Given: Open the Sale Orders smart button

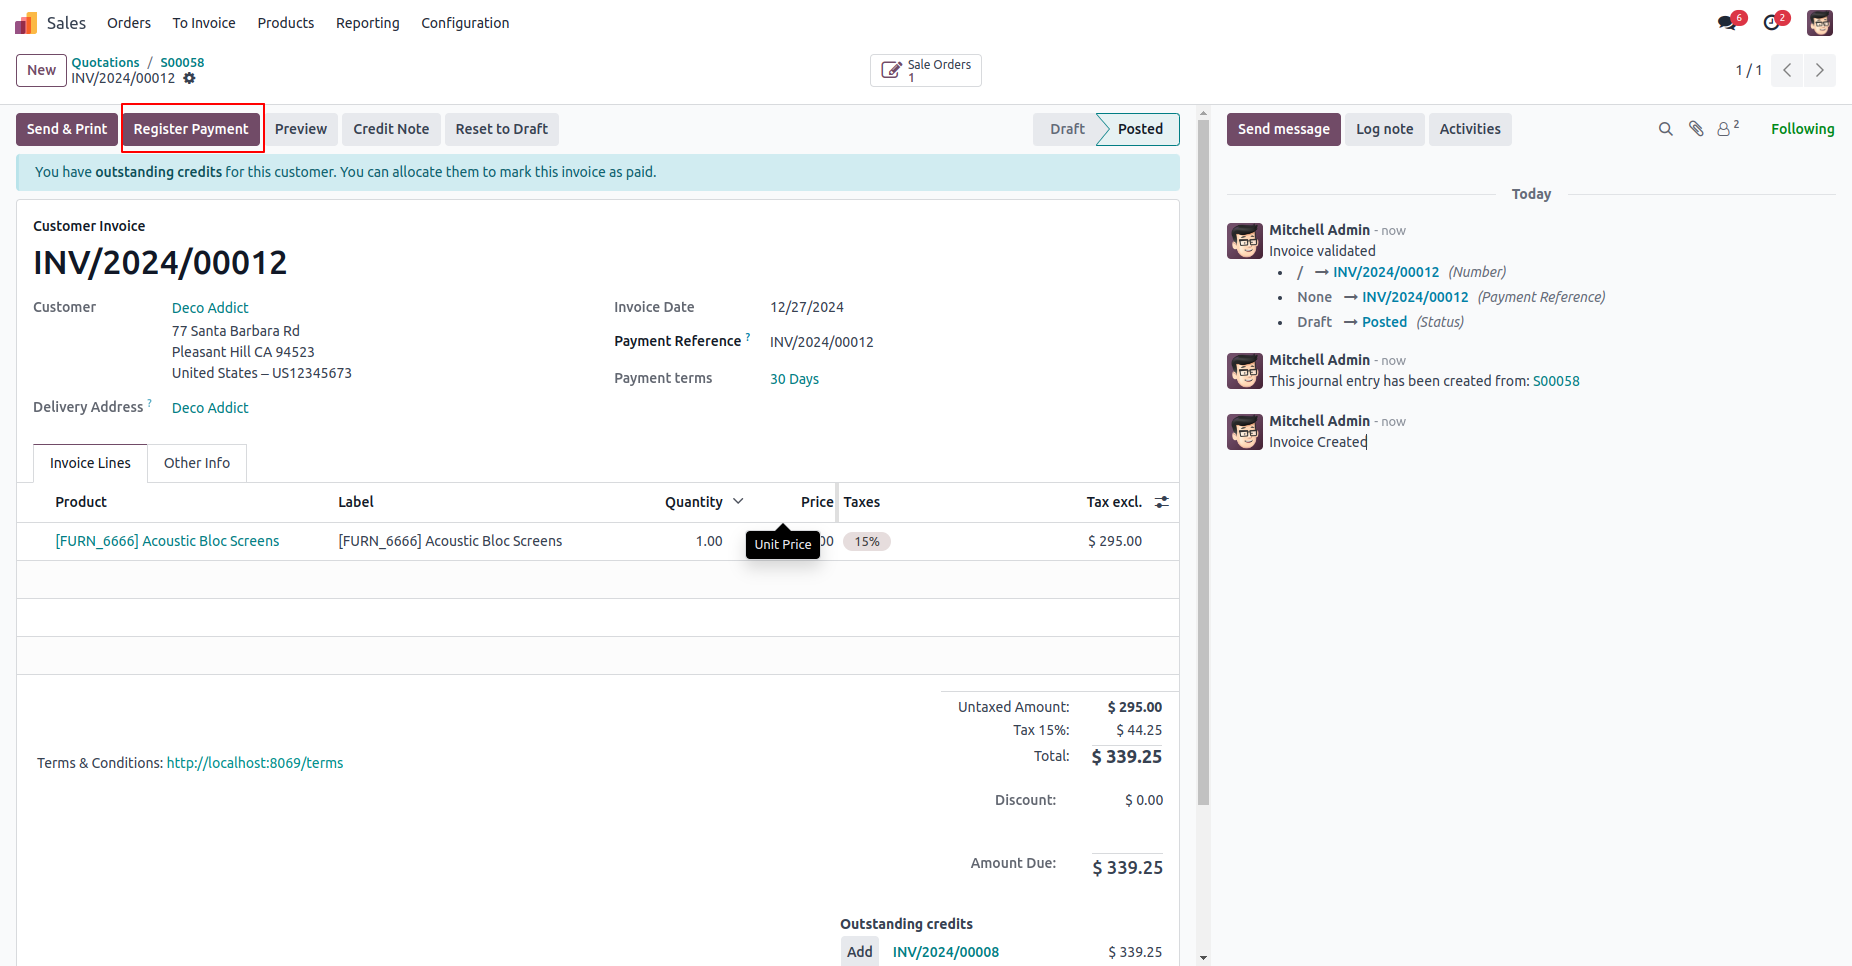Looking at the screenshot, I should pos(926,70).
